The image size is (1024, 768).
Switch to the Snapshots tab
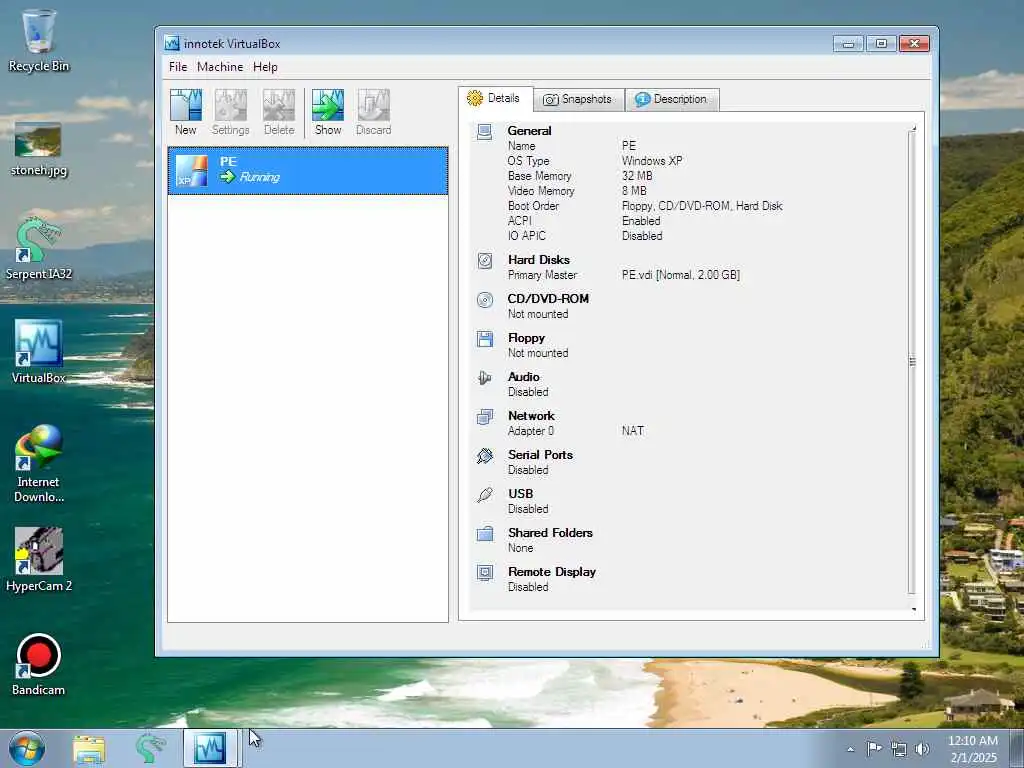click(579, 99)
